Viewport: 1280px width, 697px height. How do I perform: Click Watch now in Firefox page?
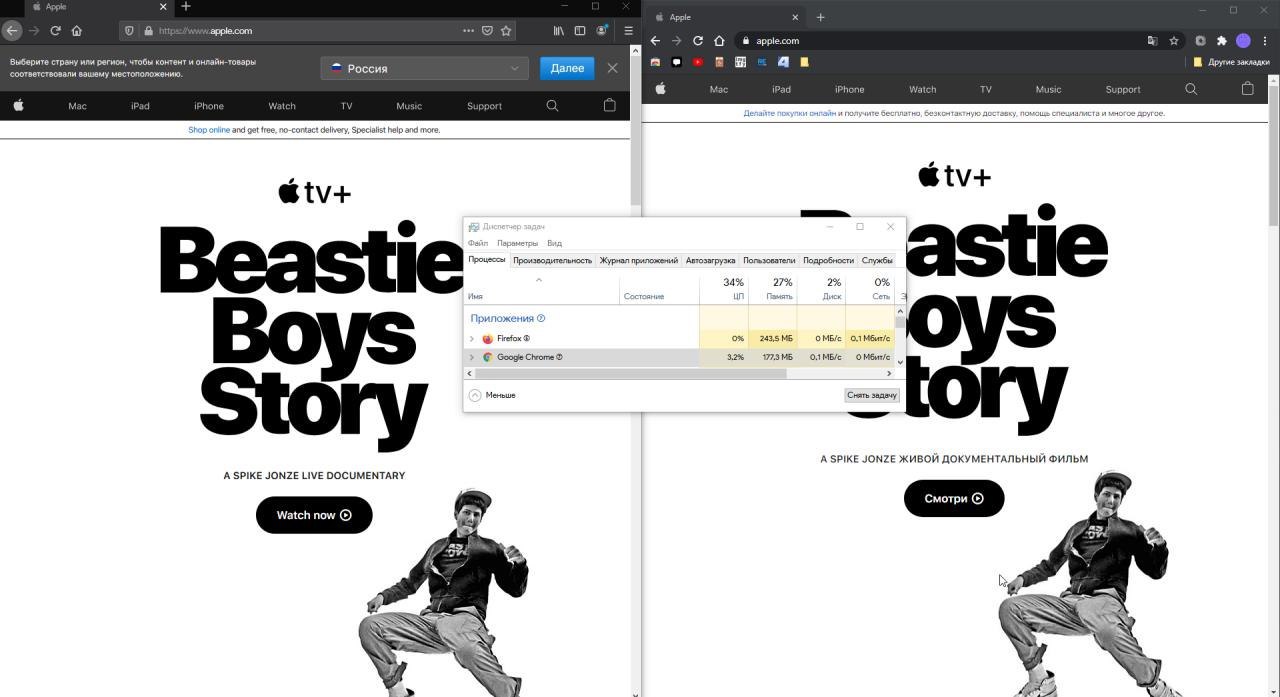click(x=314, y=515)
